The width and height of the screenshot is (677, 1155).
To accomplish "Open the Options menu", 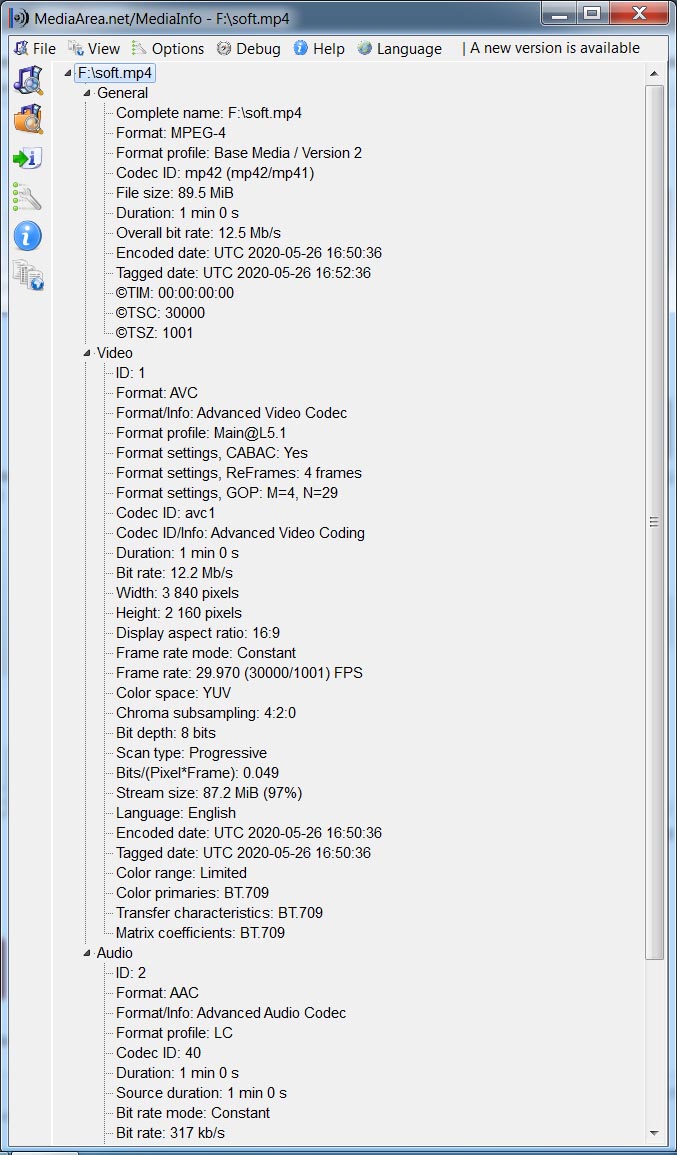I will point(167,49).
